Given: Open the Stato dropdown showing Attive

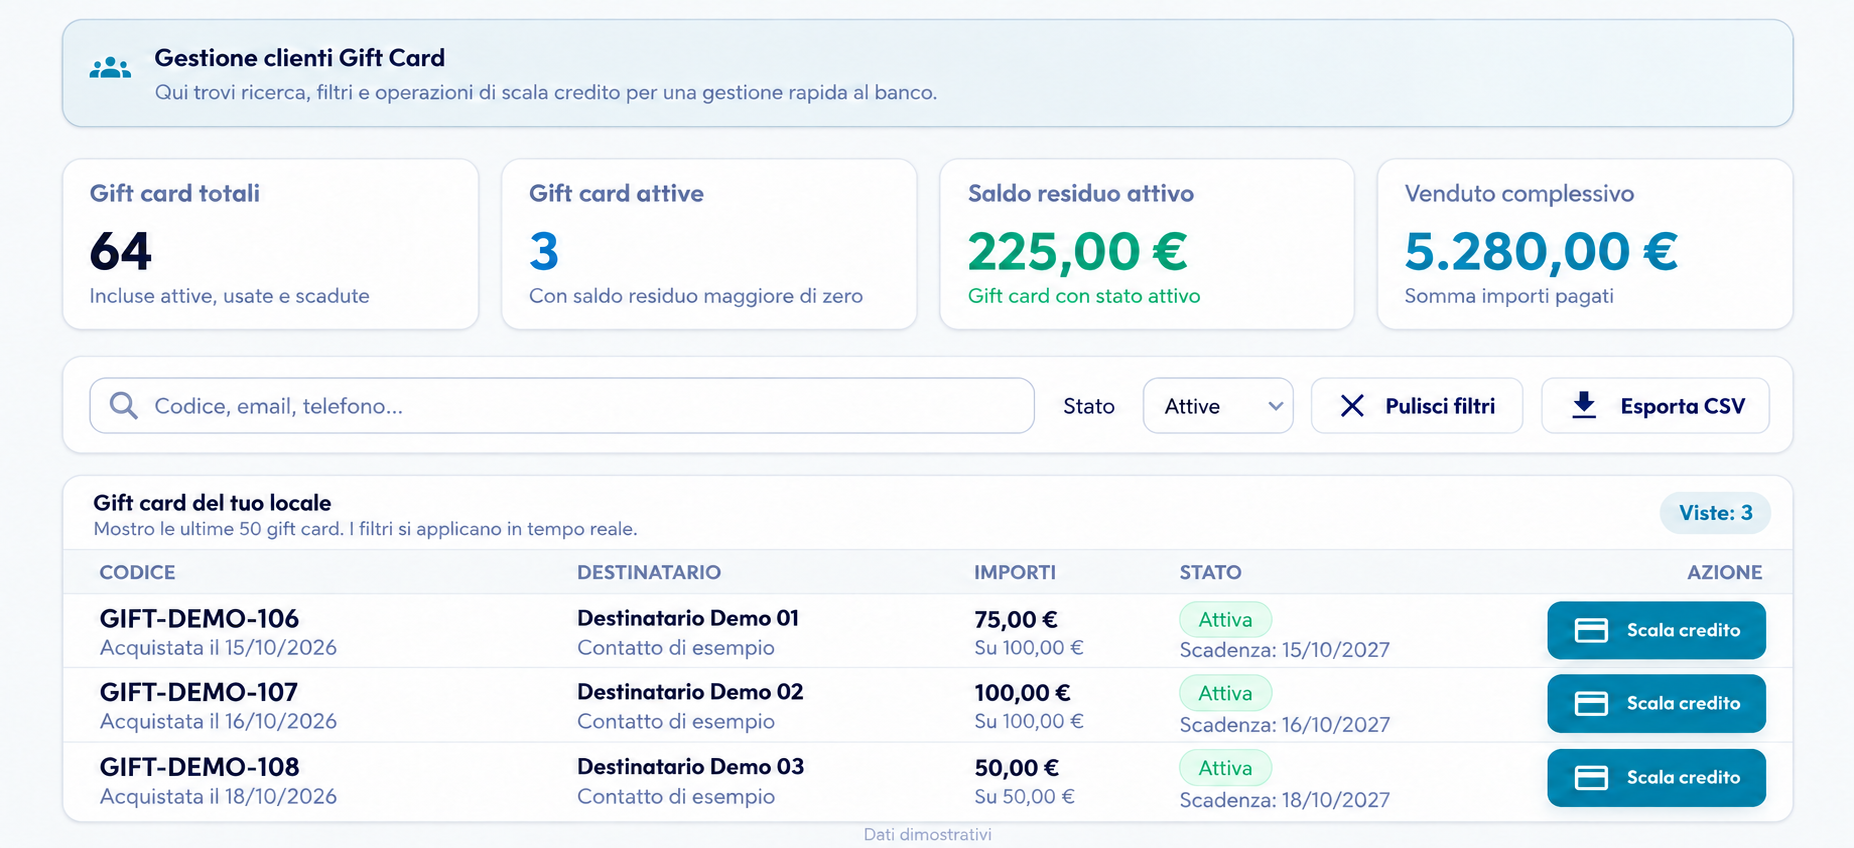Looking at the screenshot, I should click(1218, 405).
